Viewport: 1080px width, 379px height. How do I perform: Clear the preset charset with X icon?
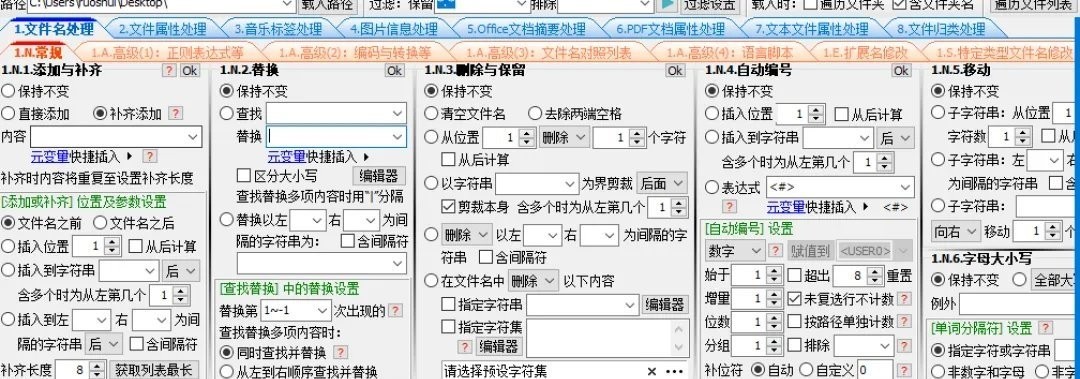[x=652, y=371]
